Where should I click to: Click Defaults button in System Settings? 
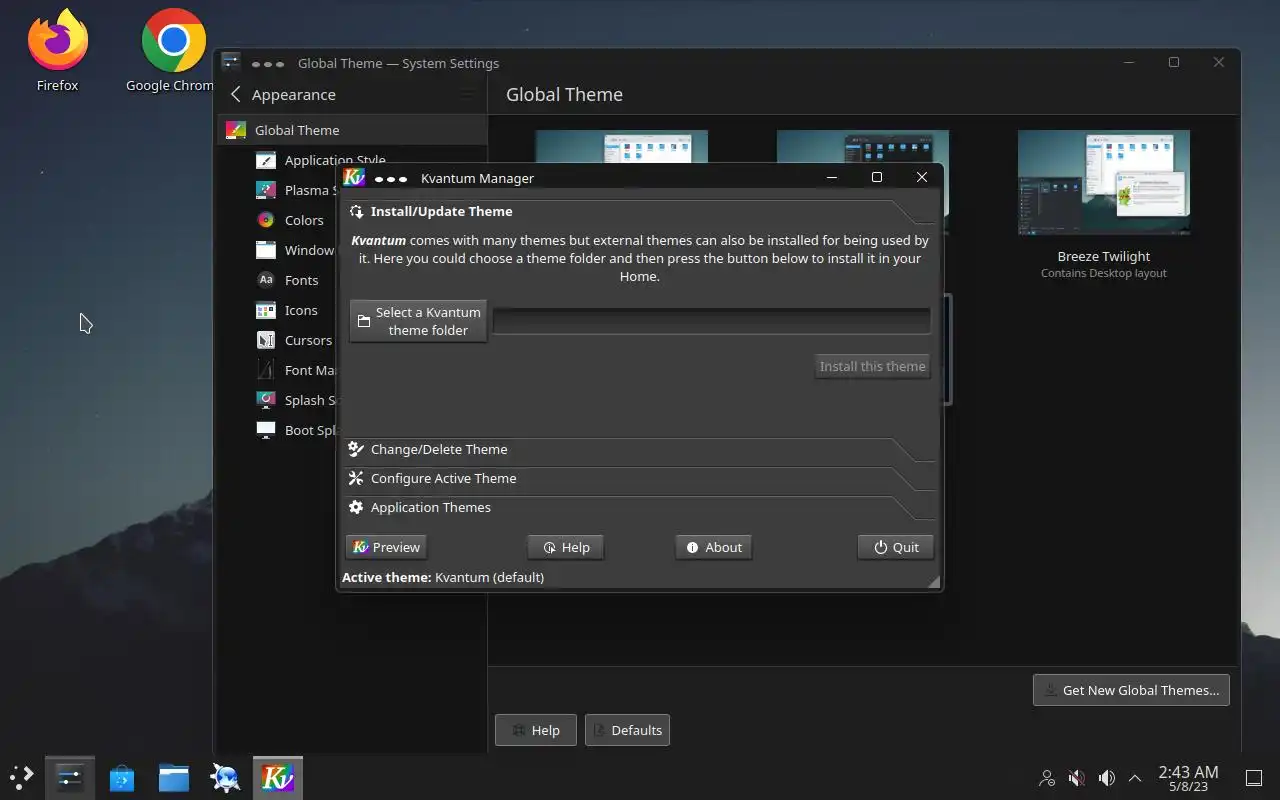tap(627, 730)
